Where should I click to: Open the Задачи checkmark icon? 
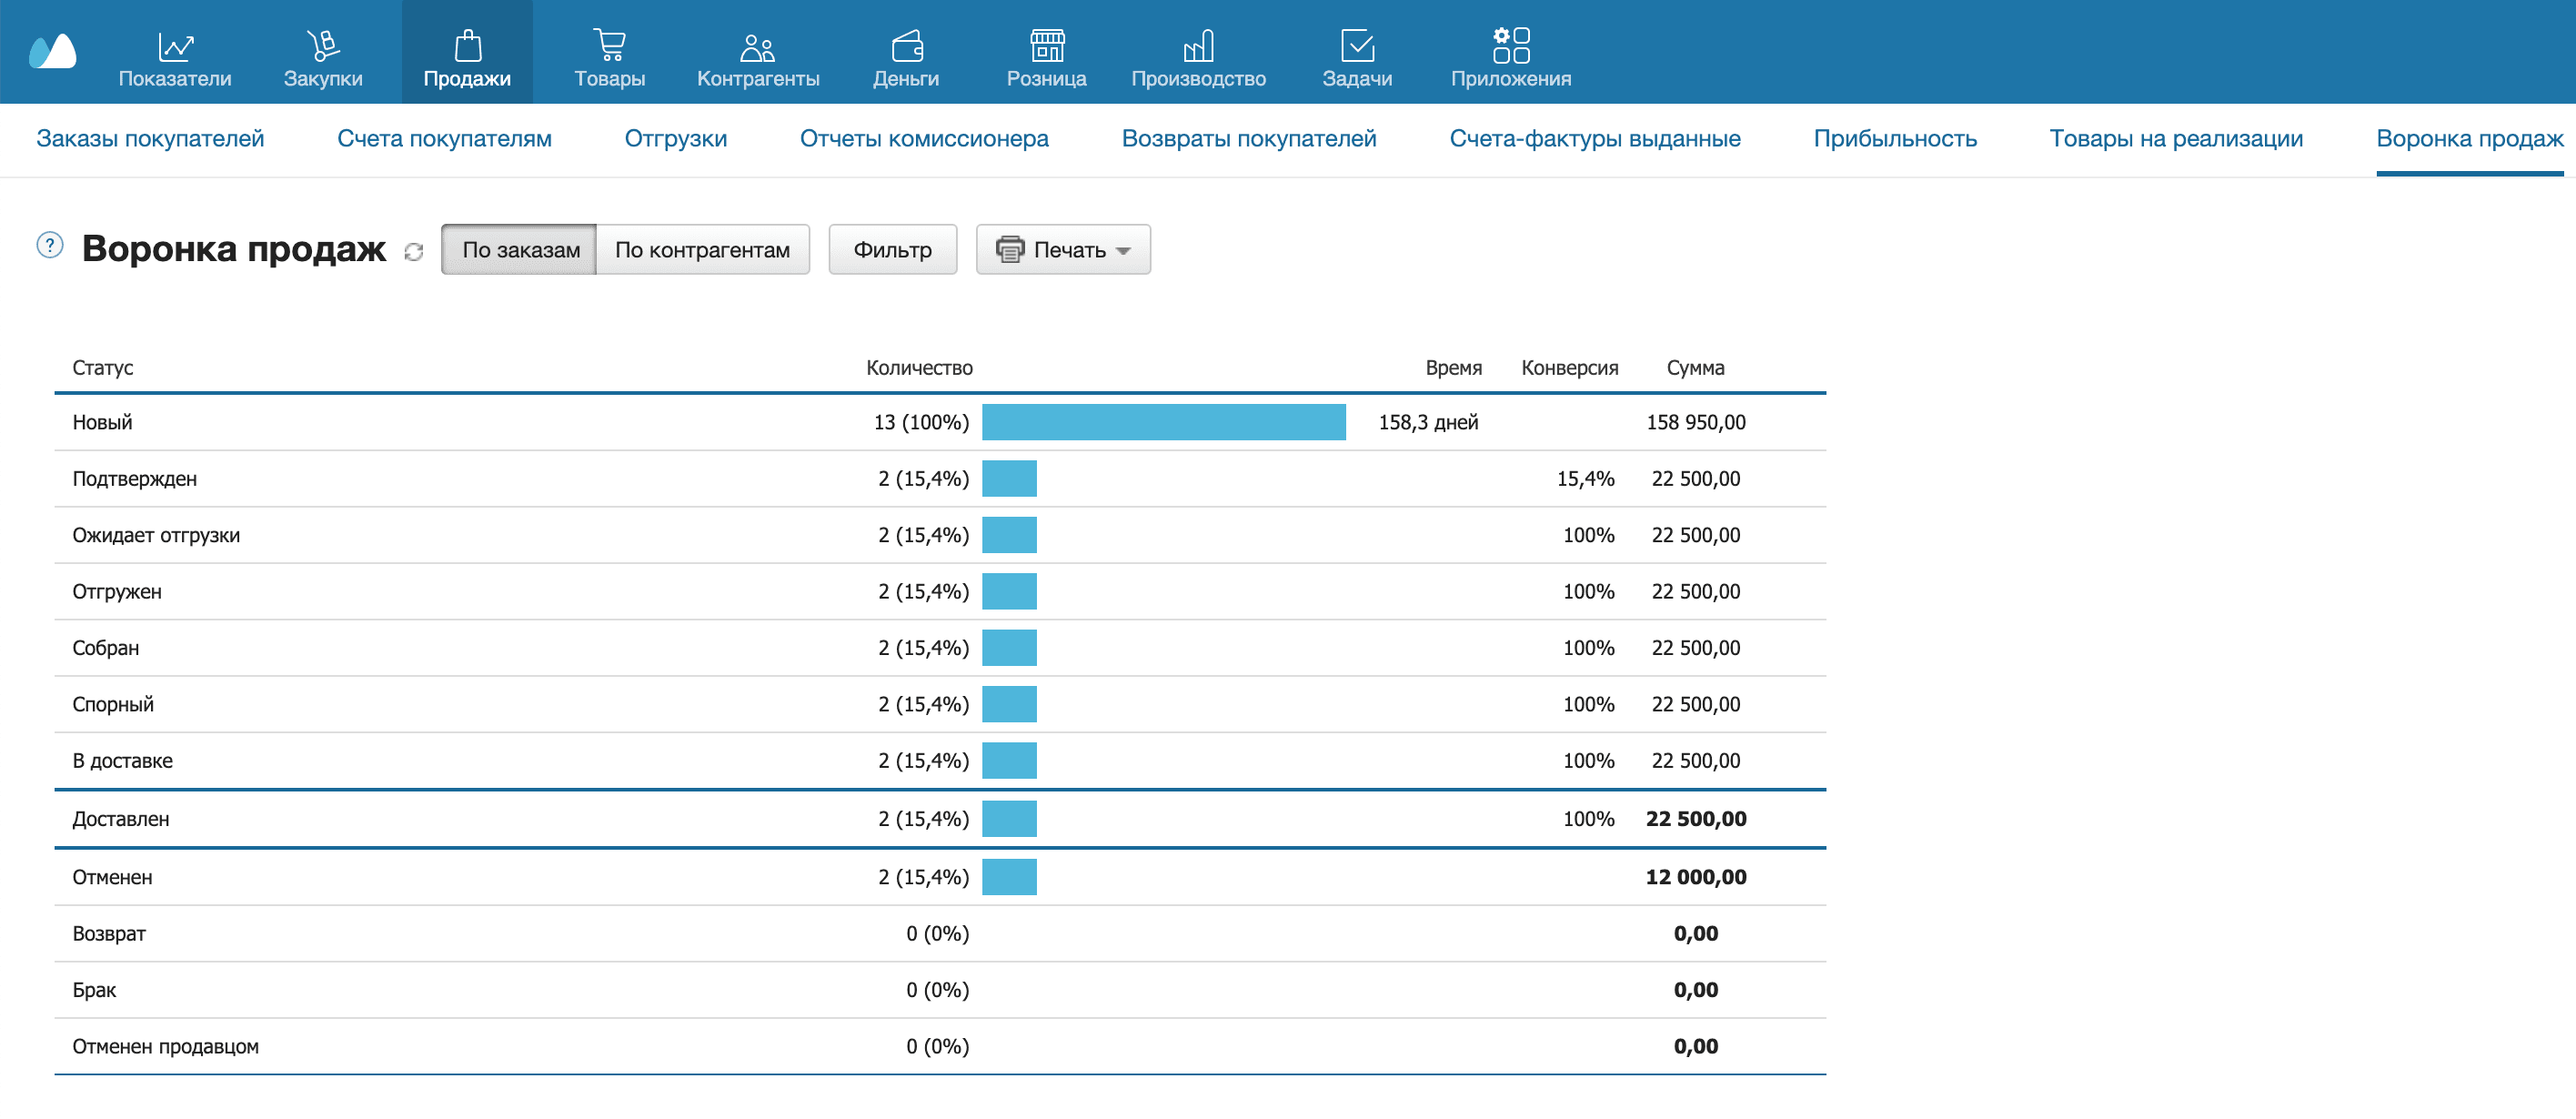tap(1357, 46)
